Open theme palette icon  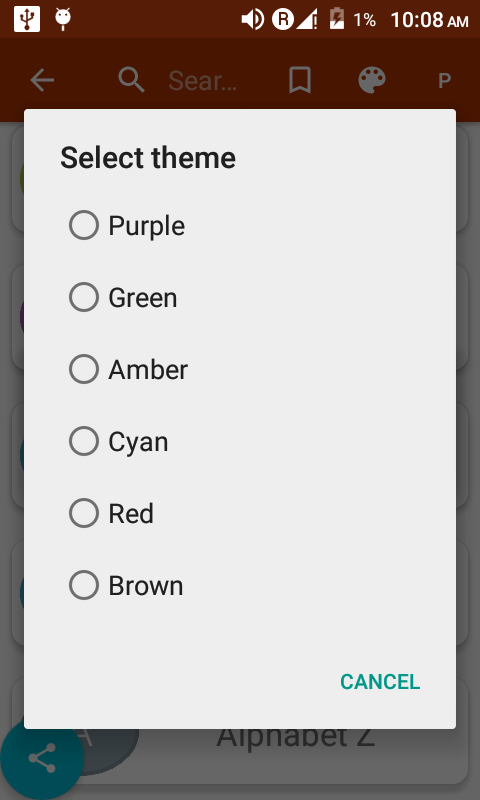coord(371,80)
